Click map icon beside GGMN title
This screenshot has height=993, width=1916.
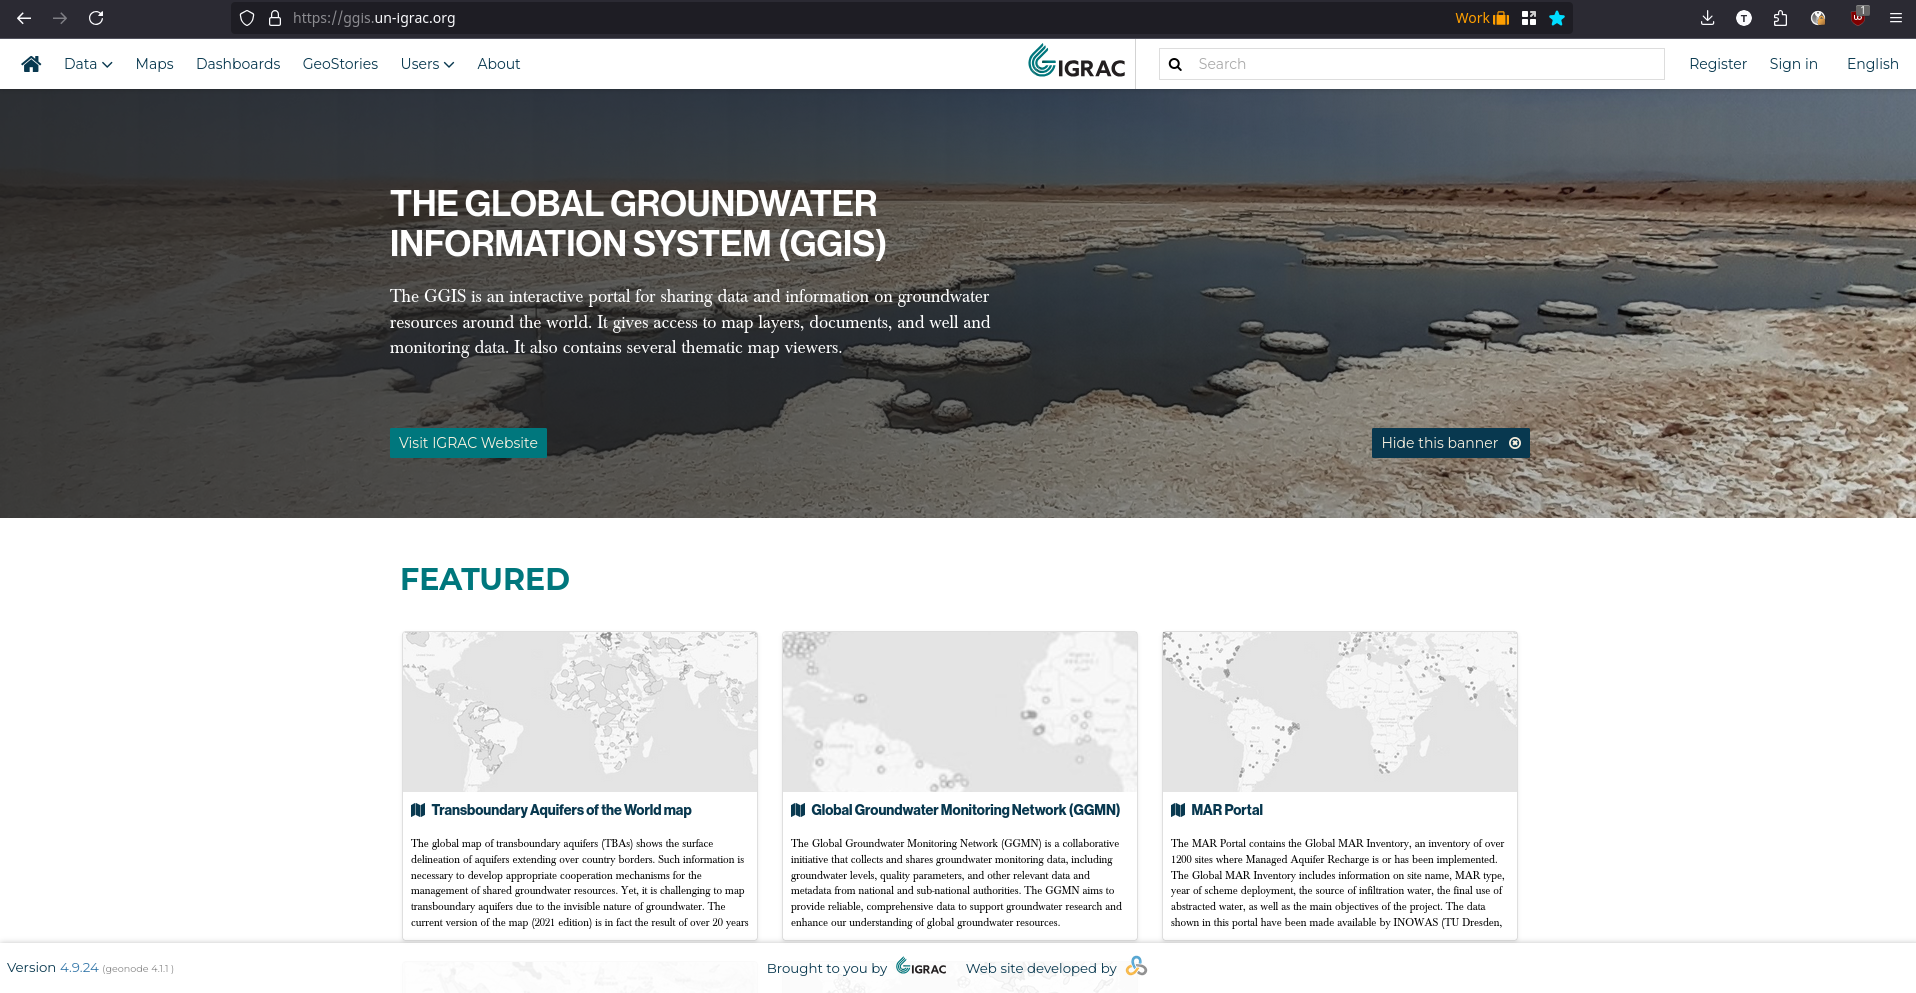click(798, 810)
